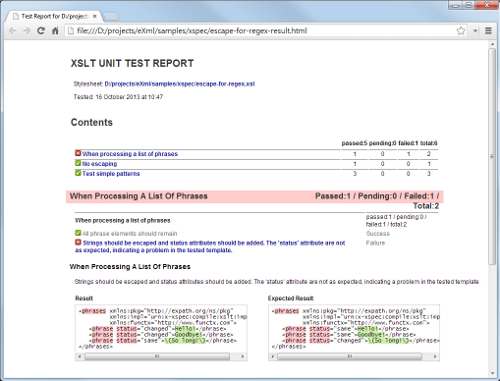500x381 pixels.
Task: Click the page vertical scrollbar thumb
Action: coord(492,156)
